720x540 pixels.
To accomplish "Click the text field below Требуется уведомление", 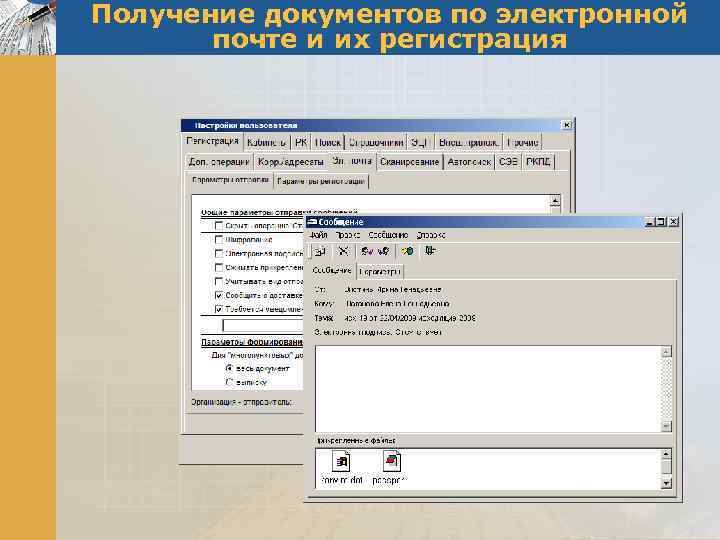I will (263, 325).
